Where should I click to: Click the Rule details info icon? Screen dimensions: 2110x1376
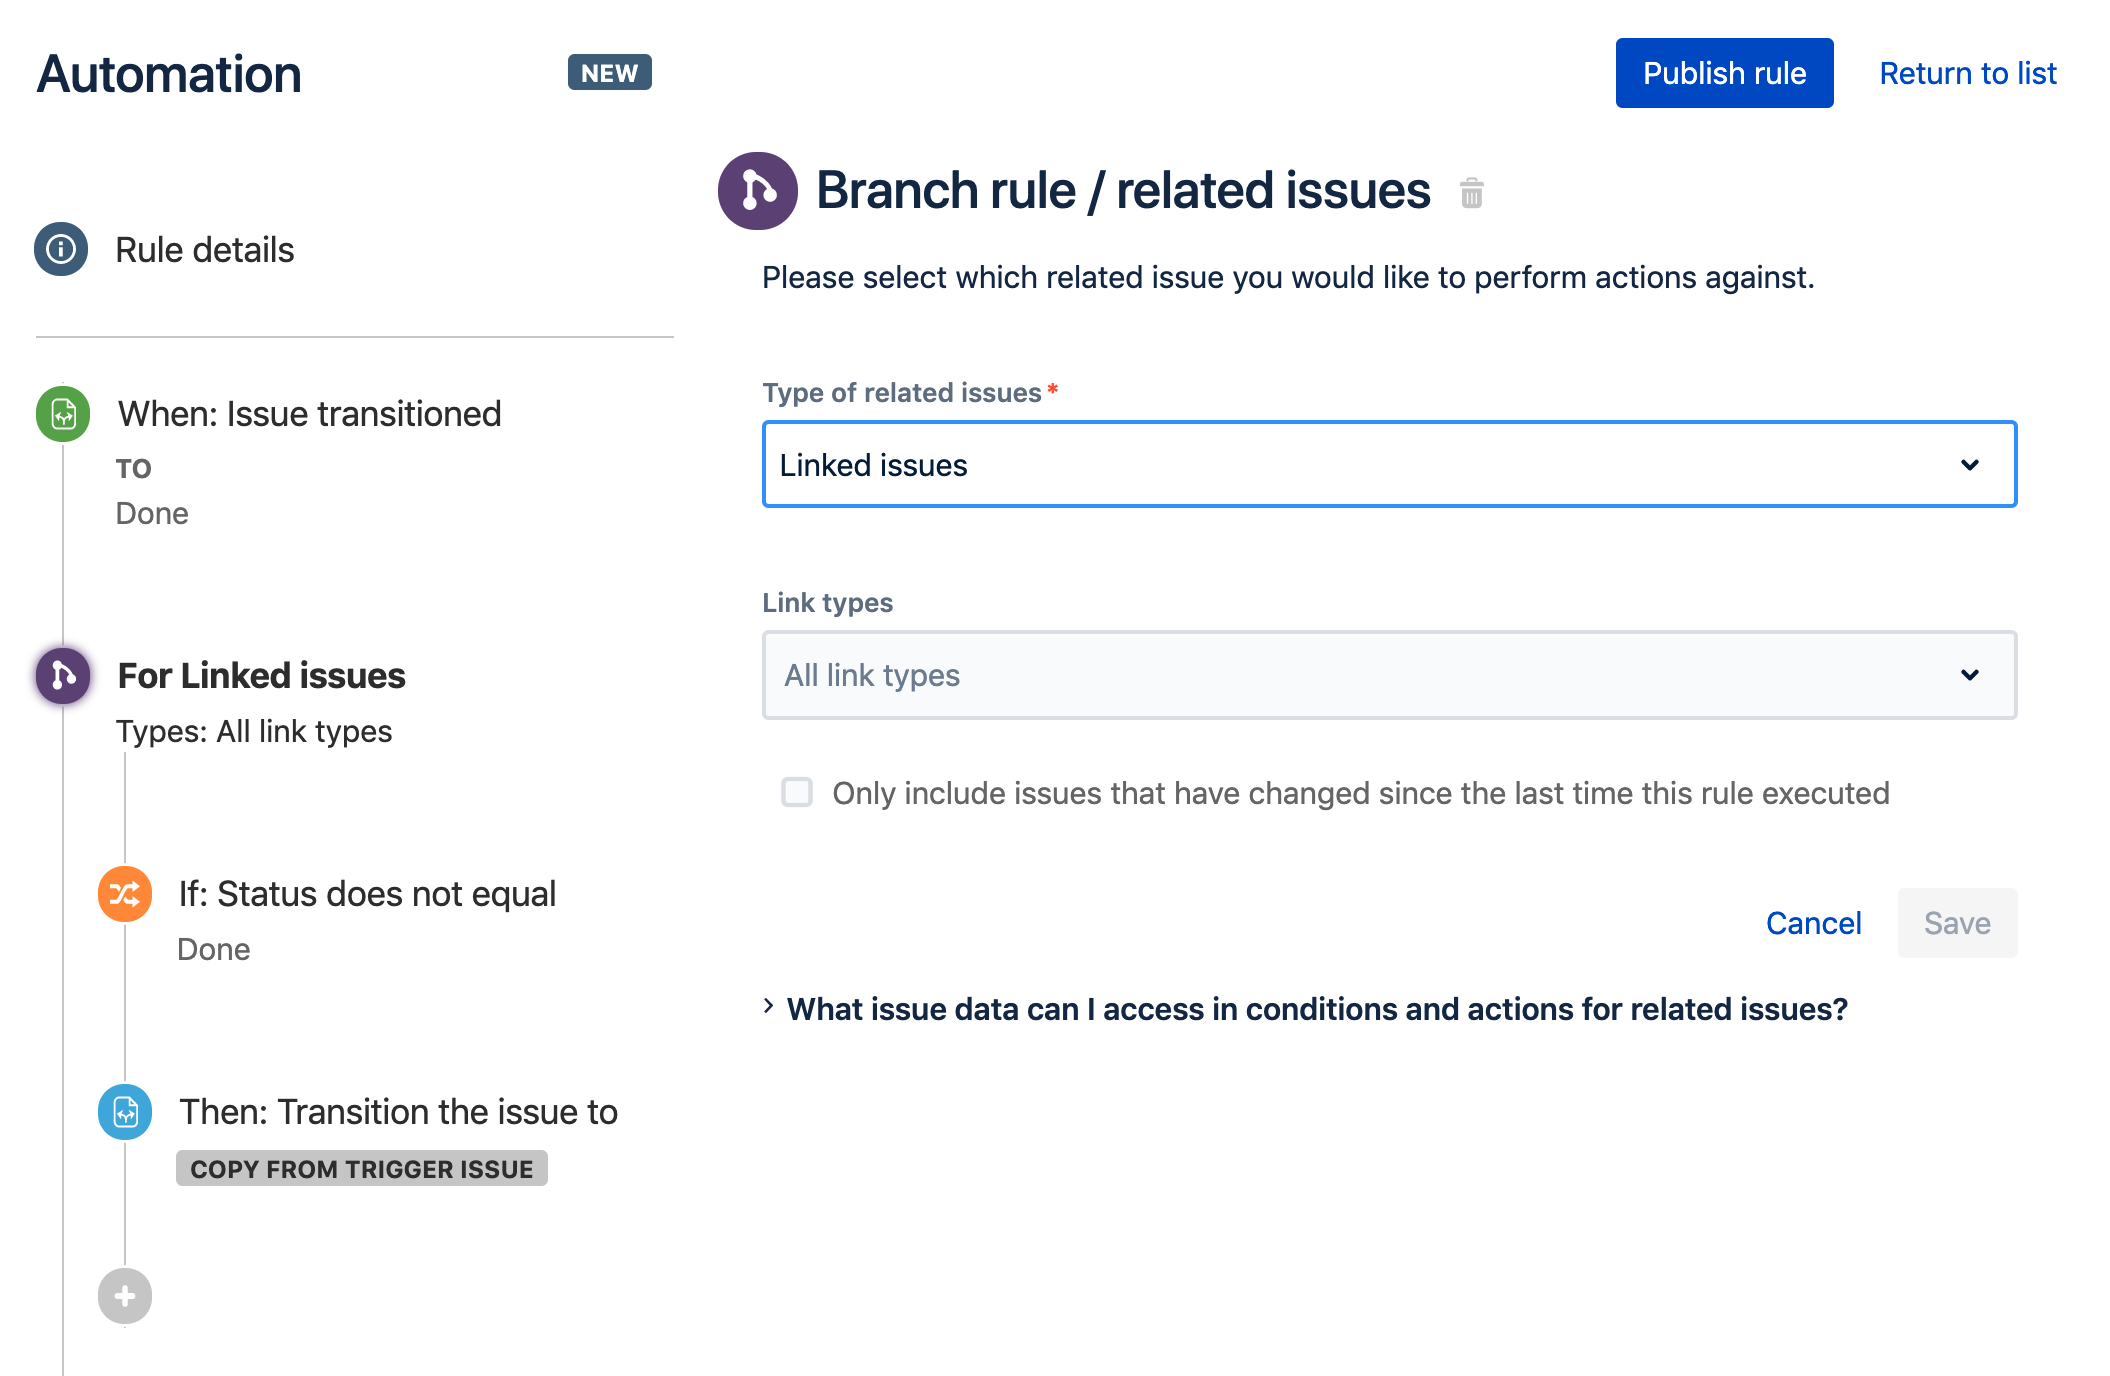point(61,249)
